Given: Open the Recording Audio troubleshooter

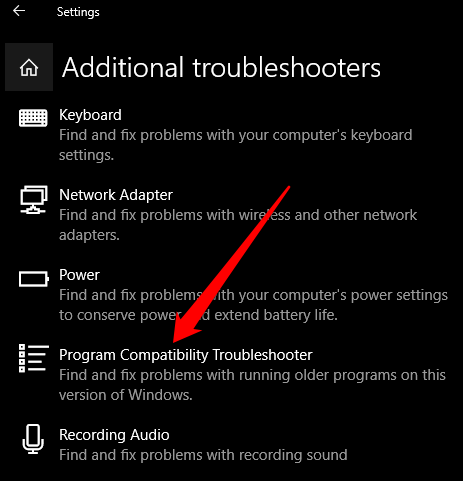Looking at the screenshot, I should (114, 435).
